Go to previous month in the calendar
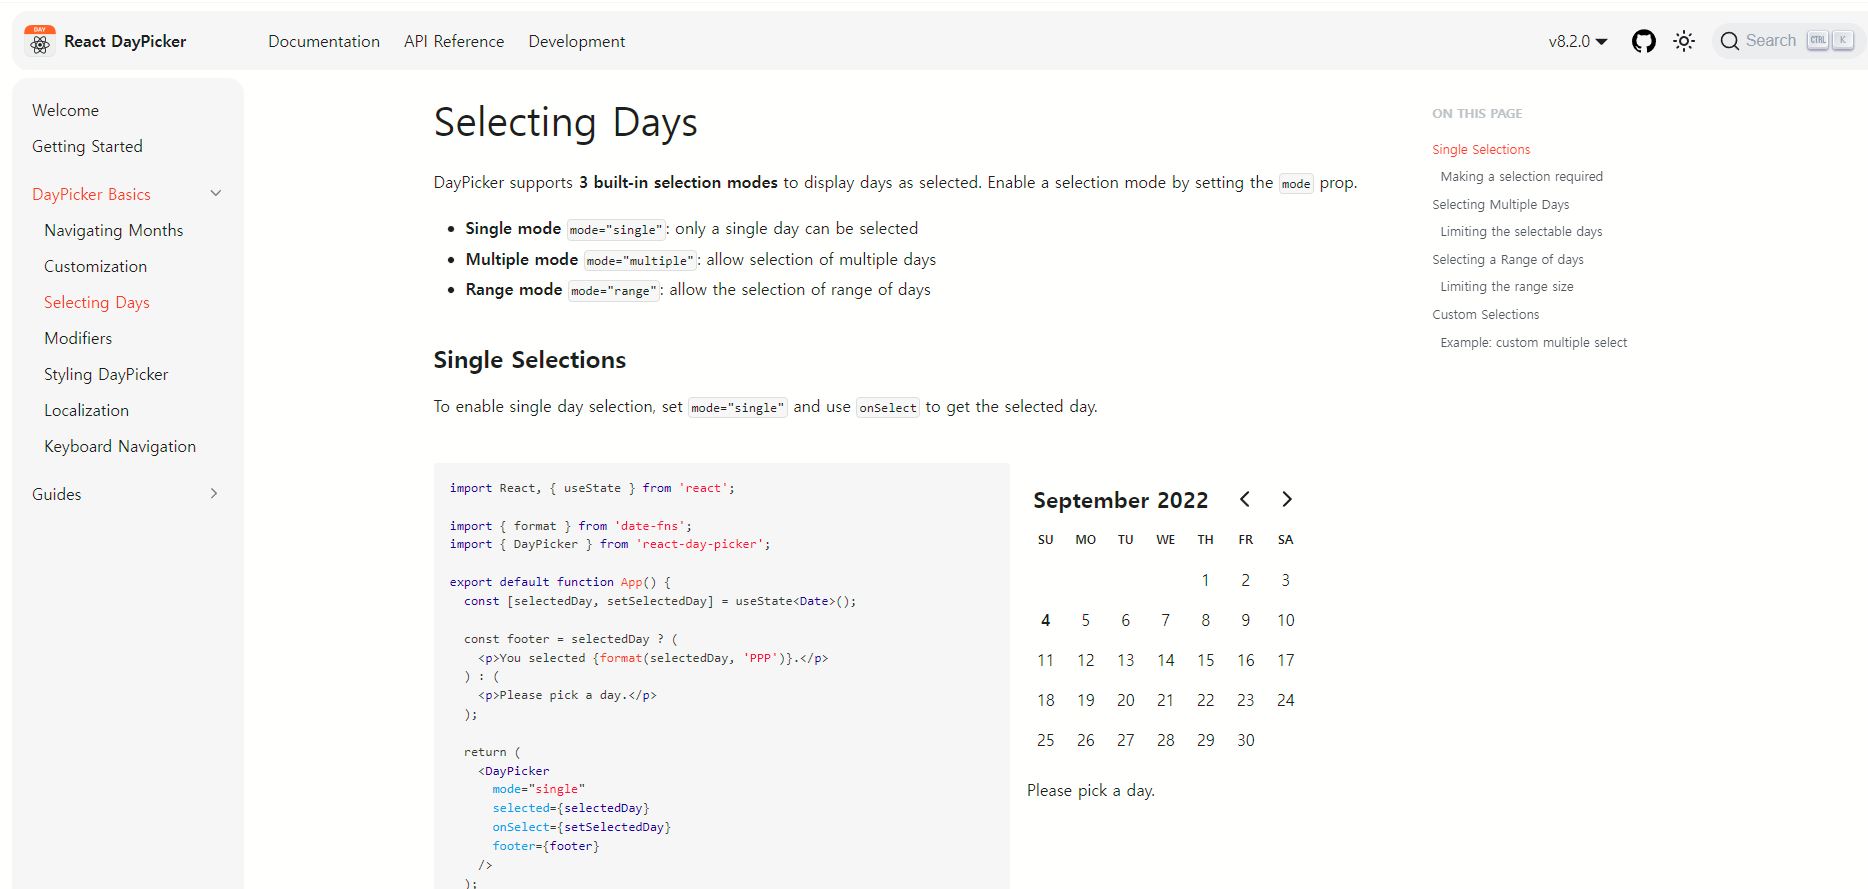This screenshot has height=889, width=1868. click(x=1244, y=499)
